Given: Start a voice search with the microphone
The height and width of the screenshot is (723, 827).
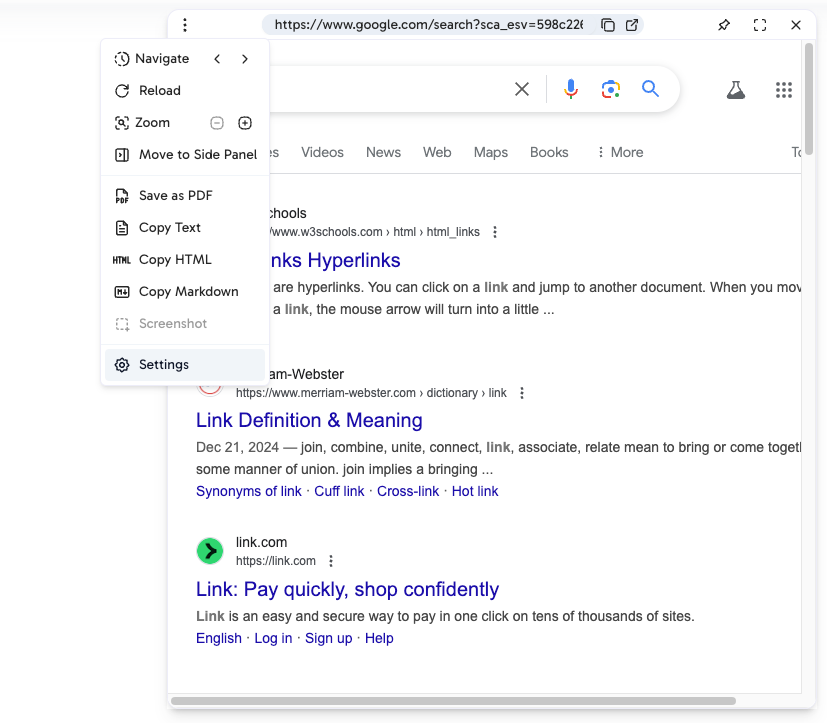Looking at the screenshot, I should coord(571,90).
